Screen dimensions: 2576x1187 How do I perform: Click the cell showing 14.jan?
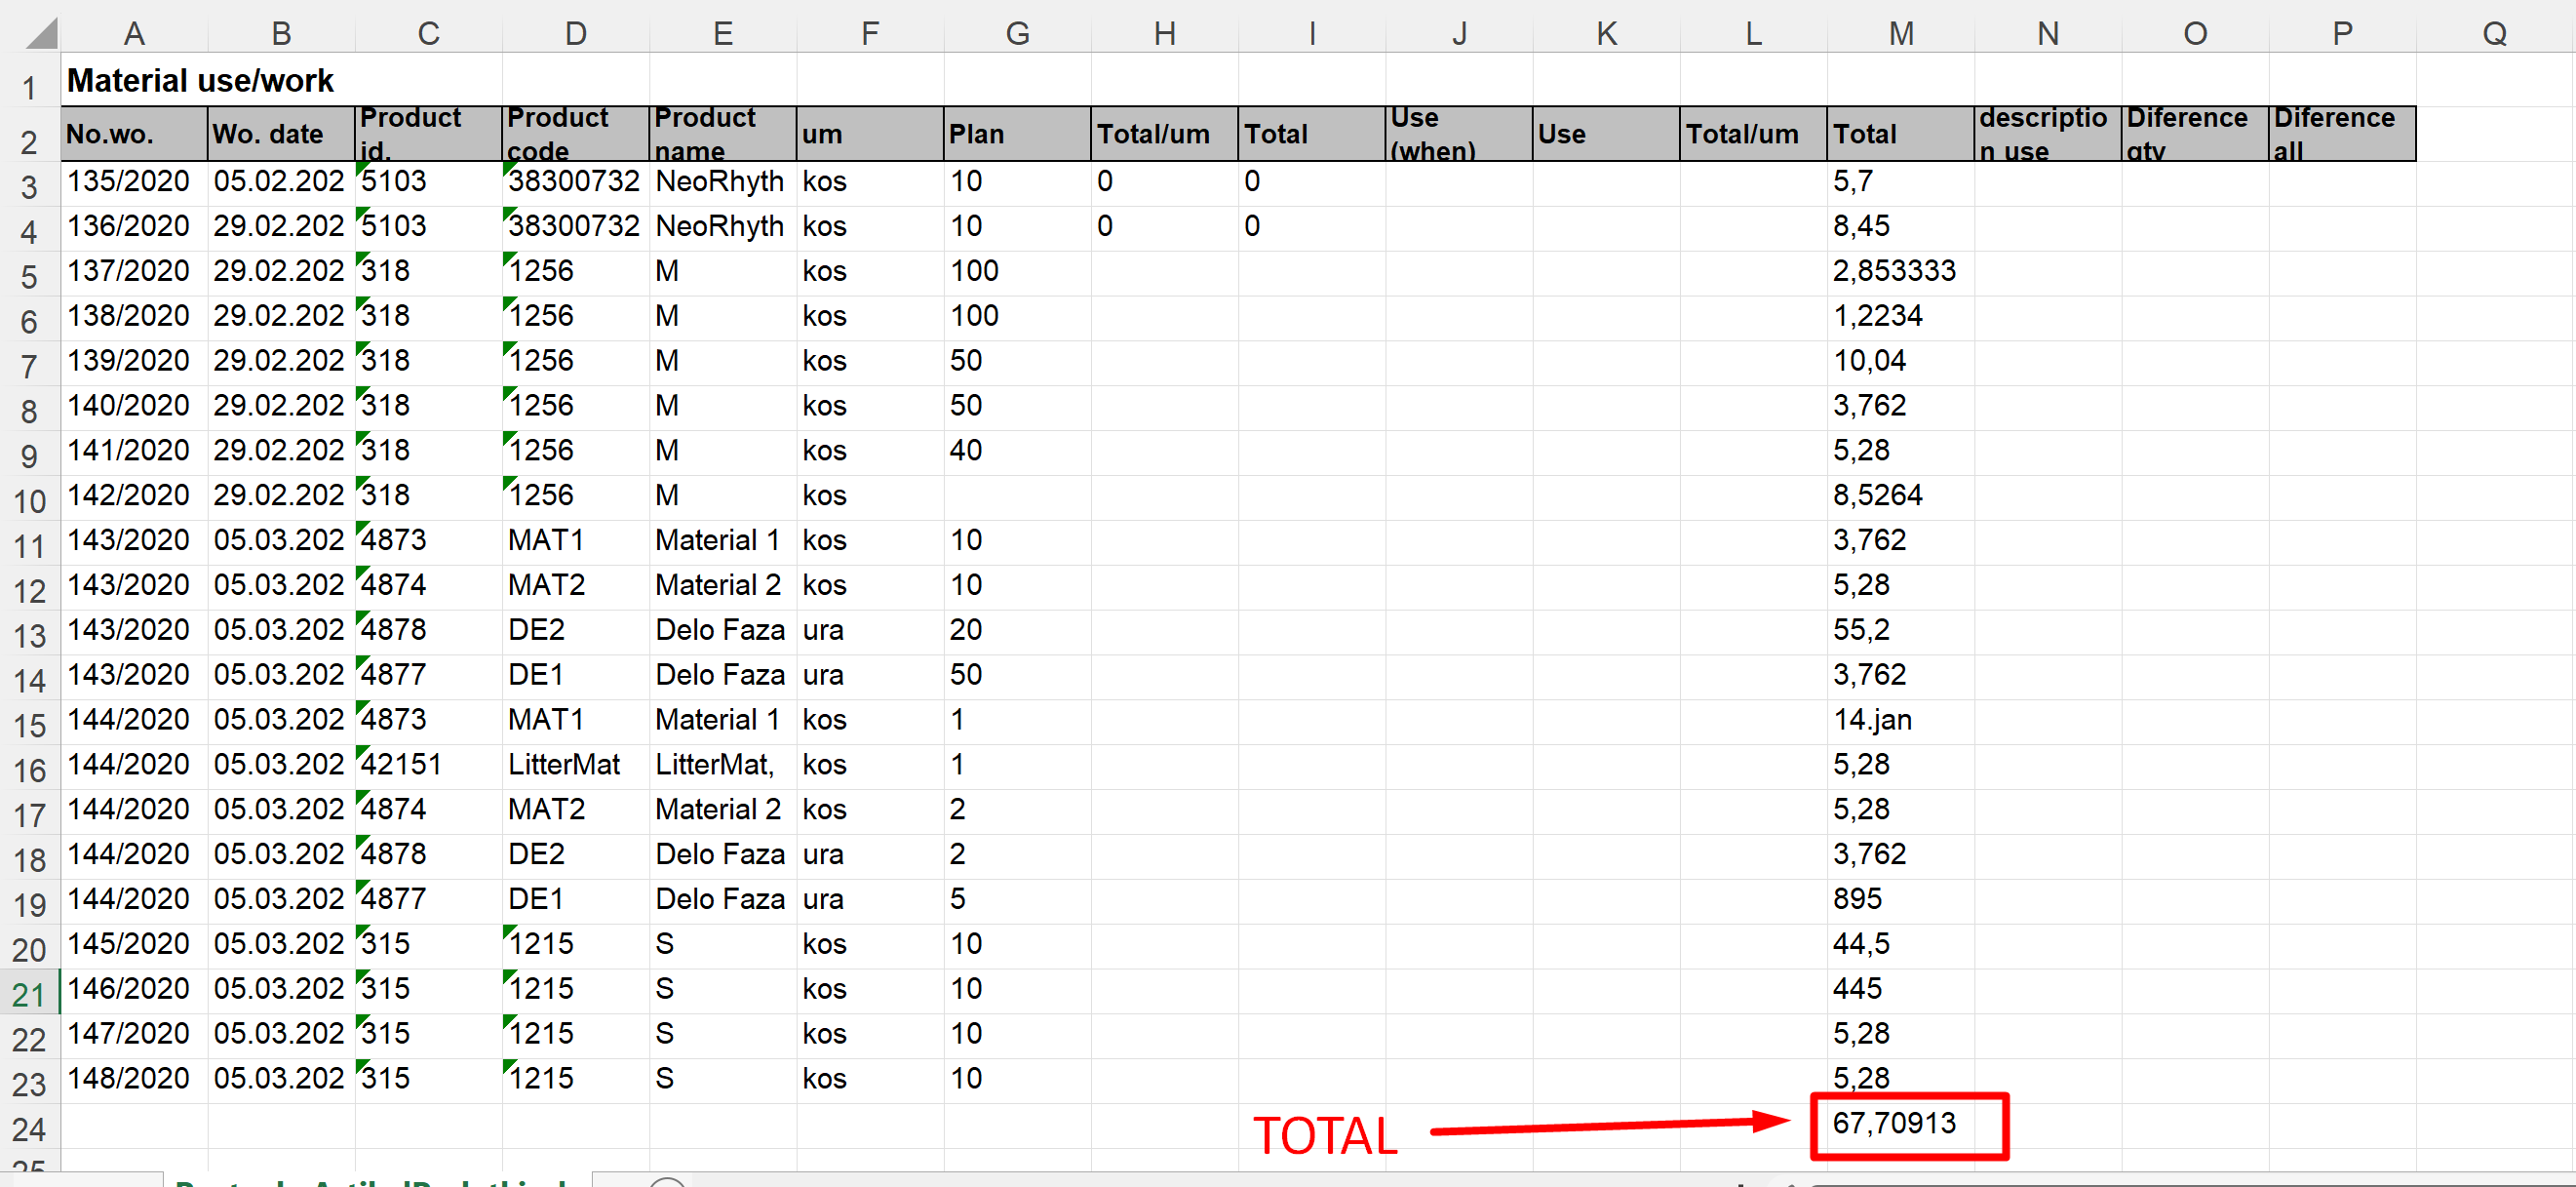click(x=1872, y=720)
